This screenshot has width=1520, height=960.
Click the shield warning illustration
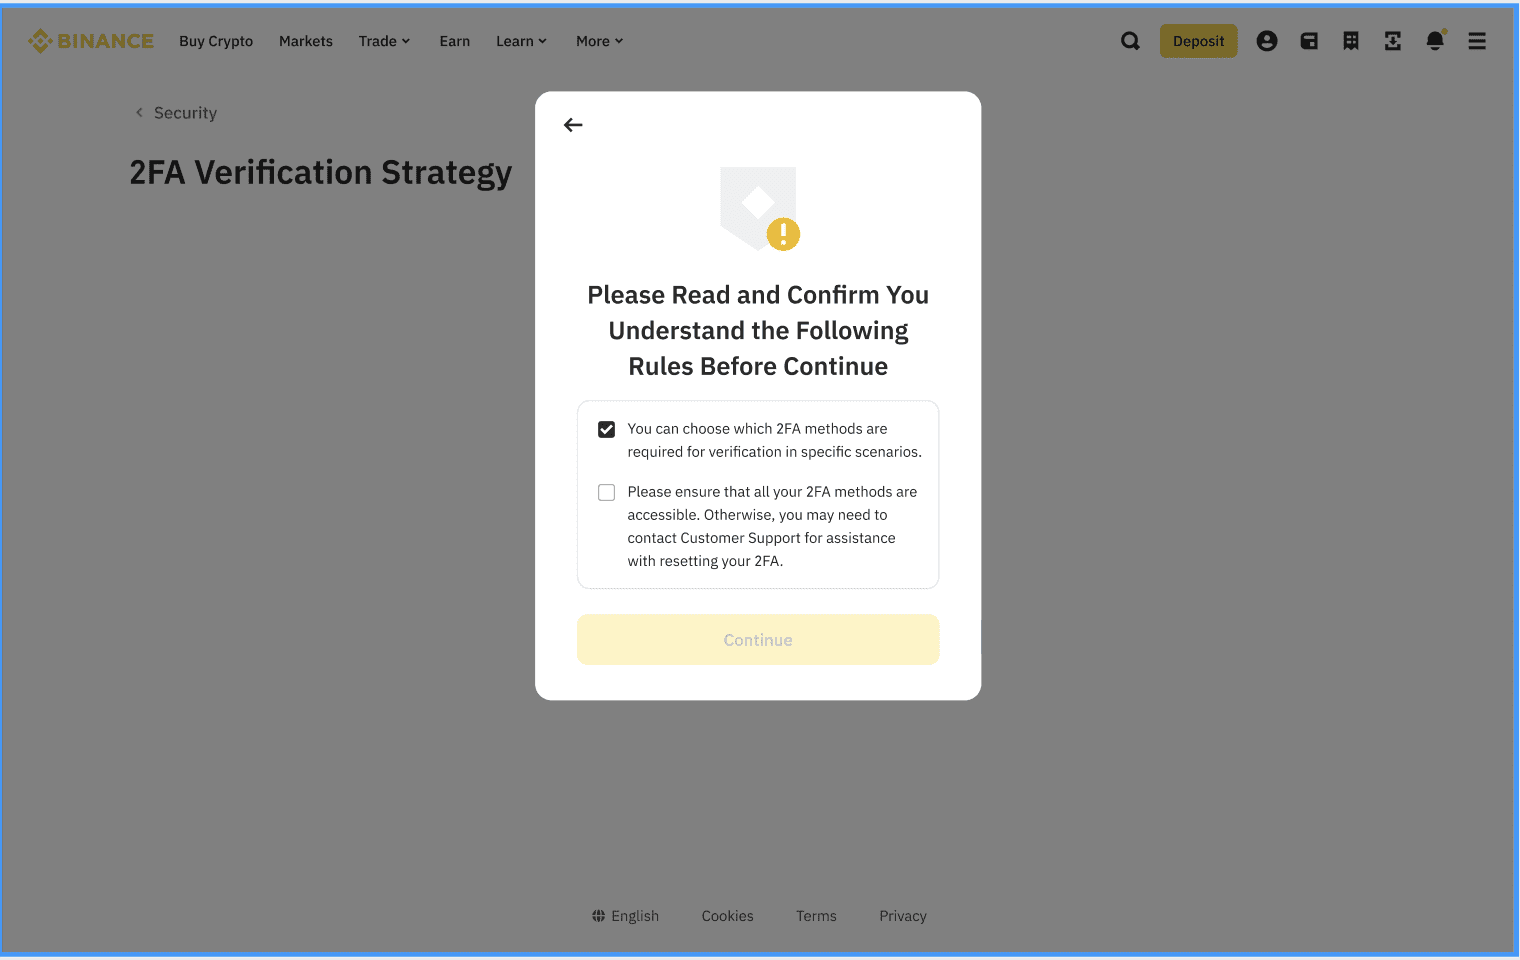(760, 209)
